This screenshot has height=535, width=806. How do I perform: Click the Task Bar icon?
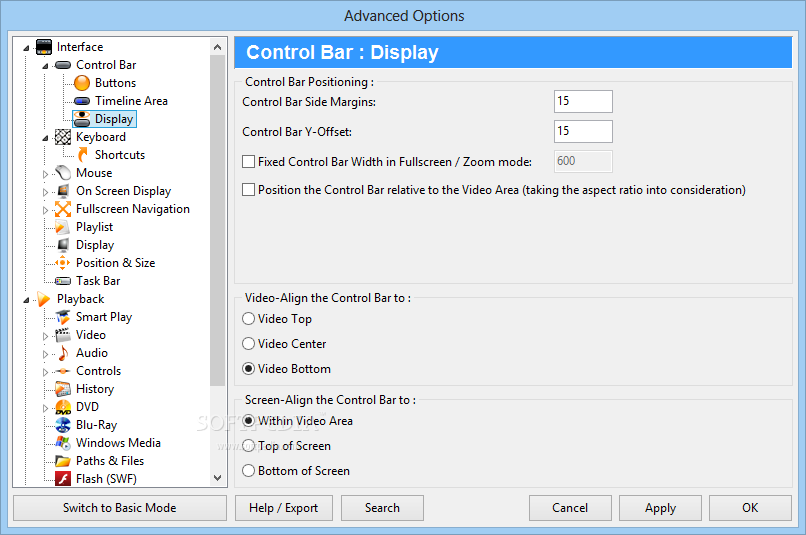[x=63, y=281]
